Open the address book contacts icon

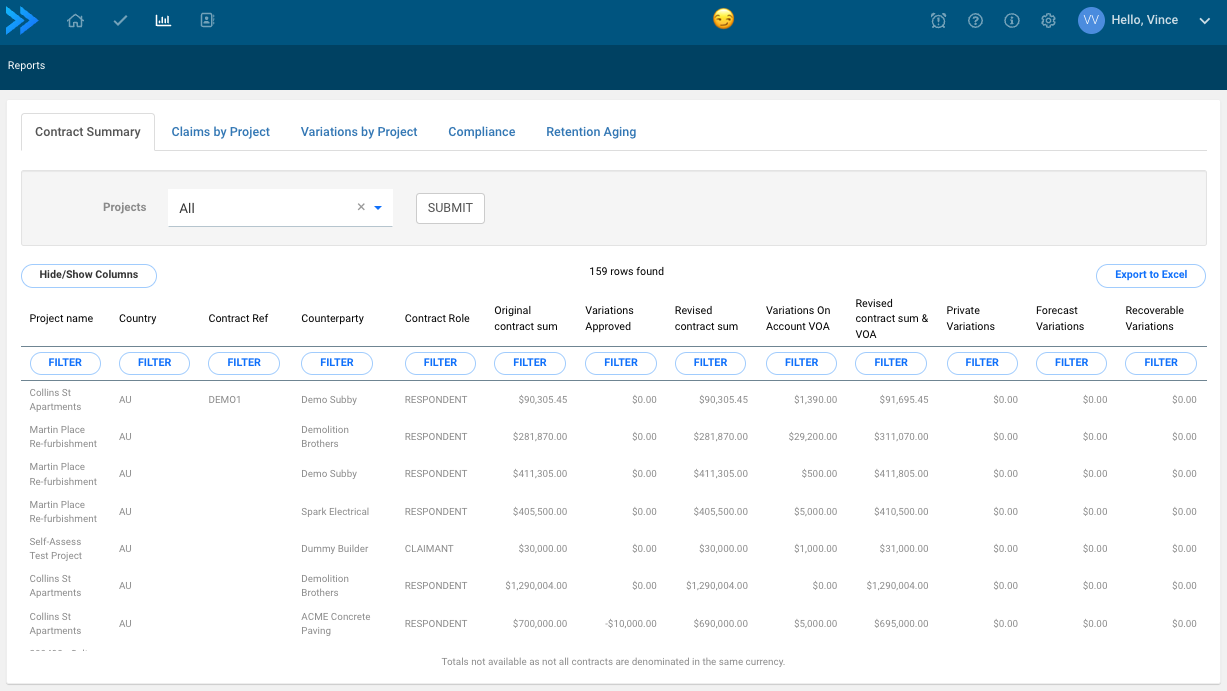[206, 20]
